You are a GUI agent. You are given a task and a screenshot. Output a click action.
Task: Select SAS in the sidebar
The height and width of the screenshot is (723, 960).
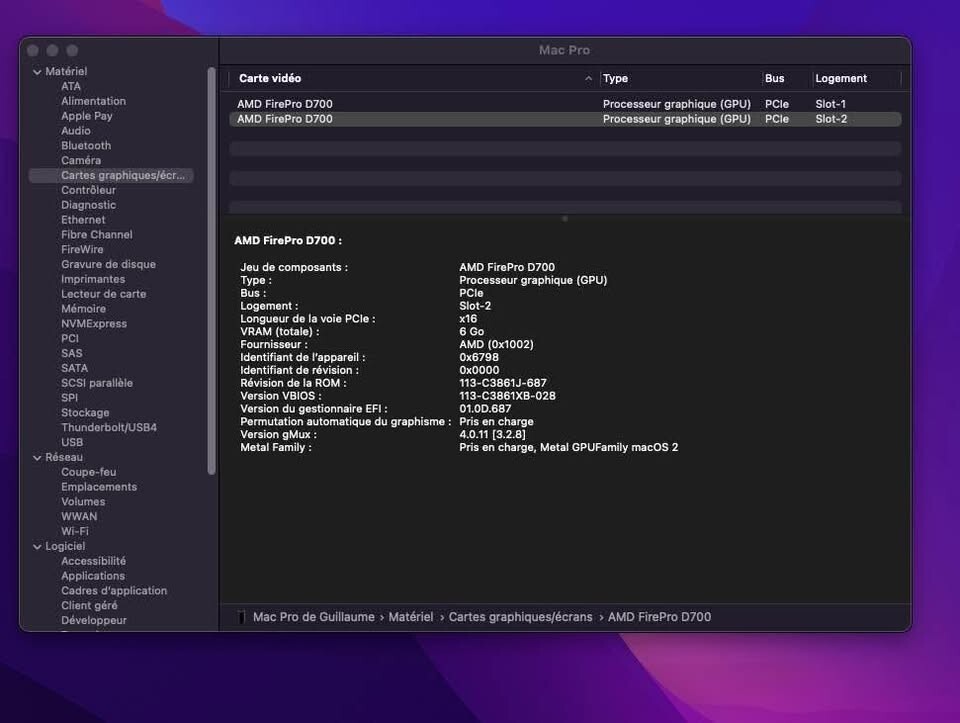point(72,353)
